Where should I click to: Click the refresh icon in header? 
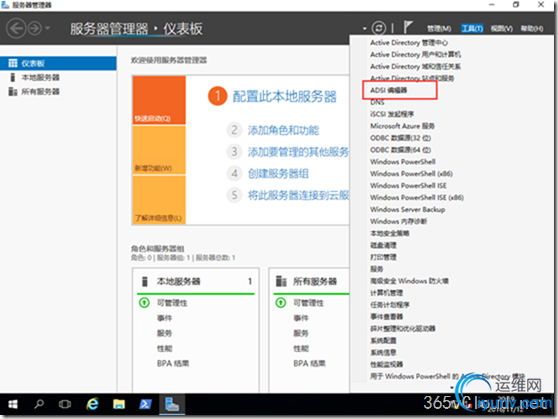click(379, 28)
